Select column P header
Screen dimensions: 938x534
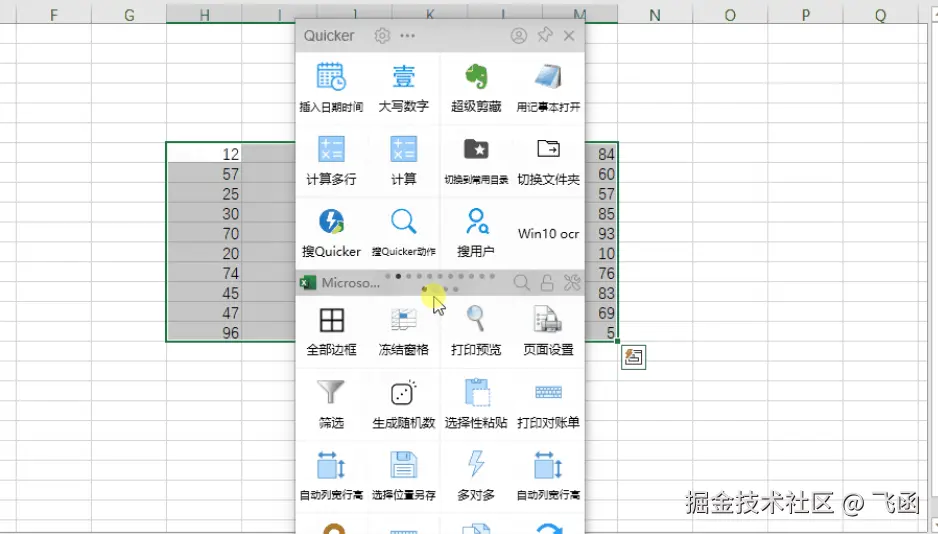pyautogui.click(x=805, y=15)
